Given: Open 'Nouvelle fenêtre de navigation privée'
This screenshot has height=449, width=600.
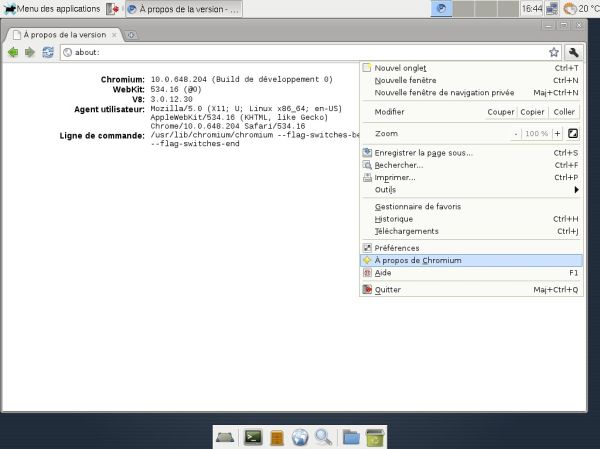Looking at the screenshot, I should pos(471,93).
